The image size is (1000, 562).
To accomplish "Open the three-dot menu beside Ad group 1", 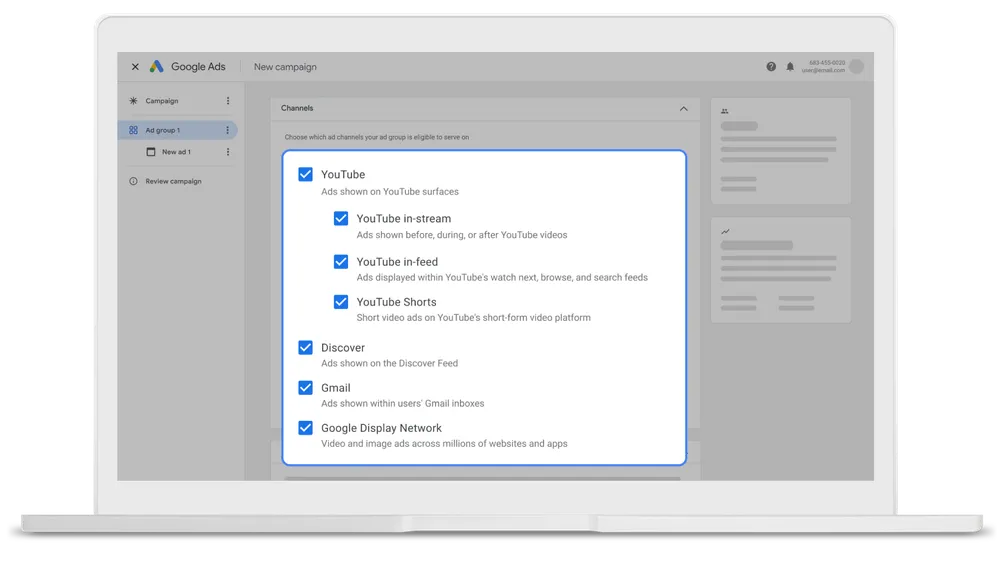I will (228, 130).
